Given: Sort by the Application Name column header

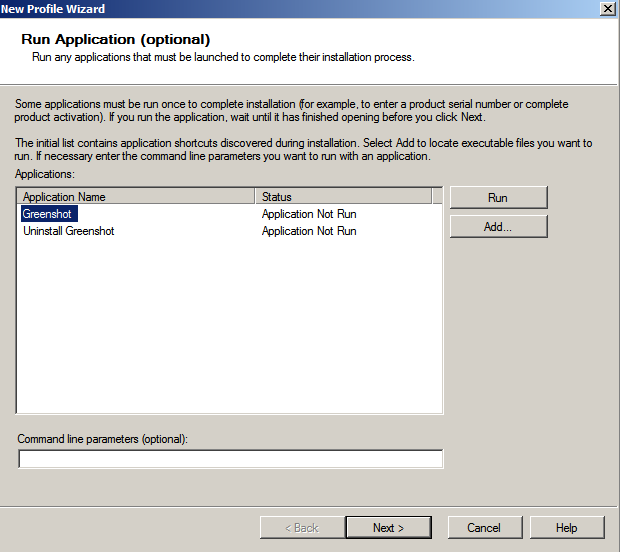Looking at the screenshot, I should click(x=137, y=197).
